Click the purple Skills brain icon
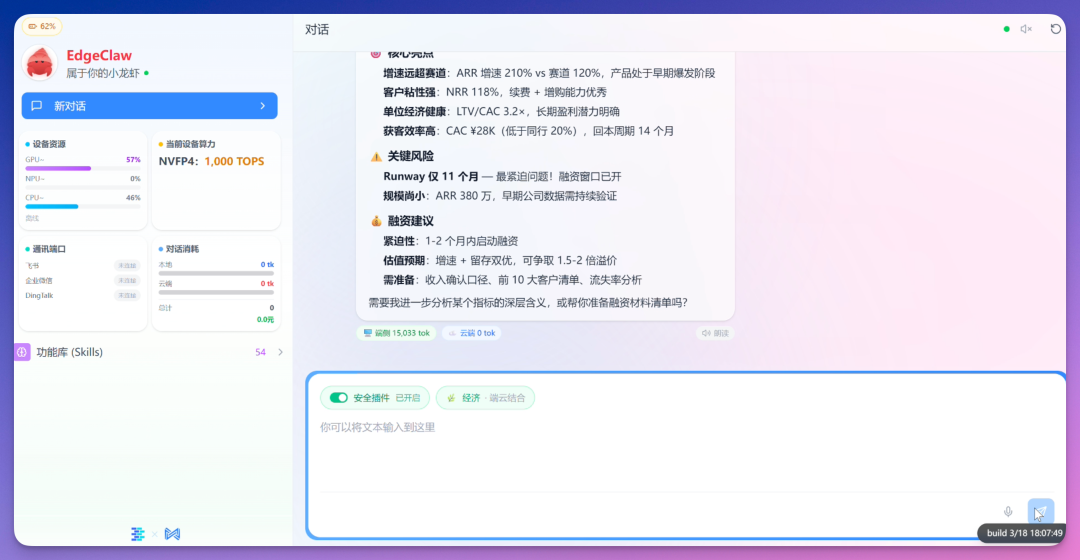The height and width of the screenshot is (560, 1080). [22, 352]
